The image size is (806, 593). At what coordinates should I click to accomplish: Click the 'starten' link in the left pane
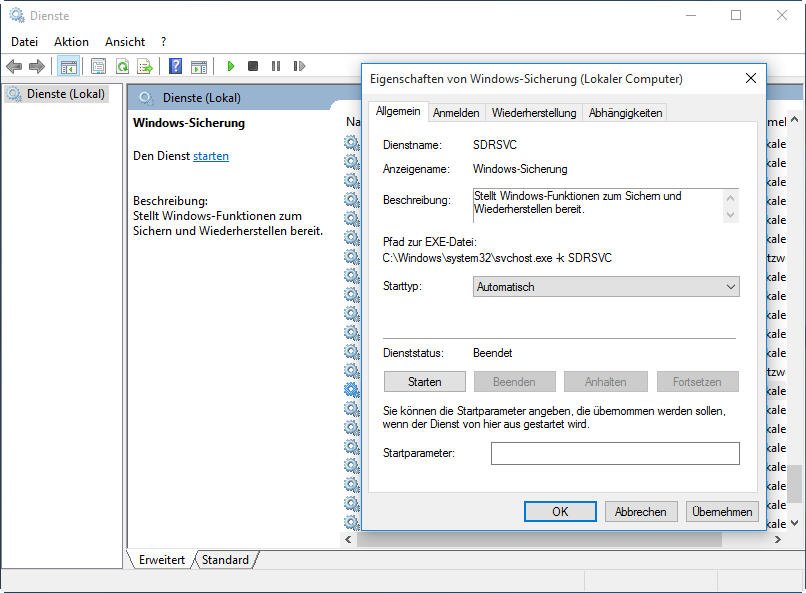click(x=211, y=156)
